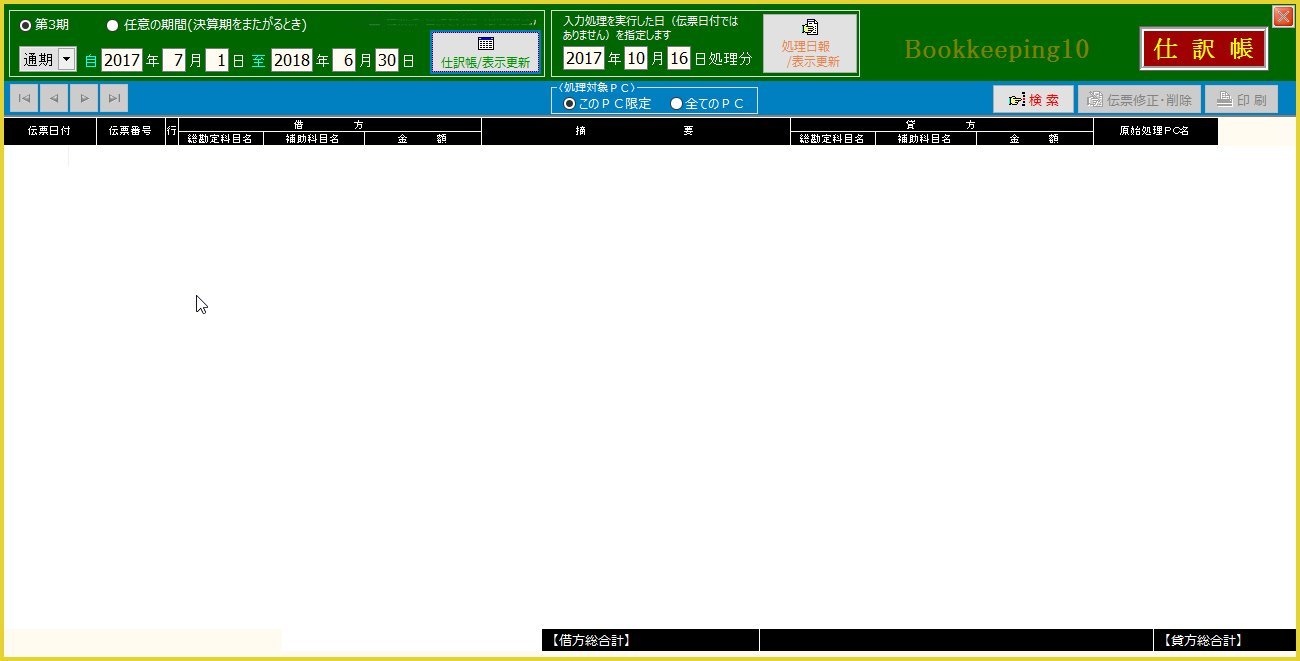
Task: Click 仕訳帳/表示更新 refresh button
Action: (x=485, y=52)
